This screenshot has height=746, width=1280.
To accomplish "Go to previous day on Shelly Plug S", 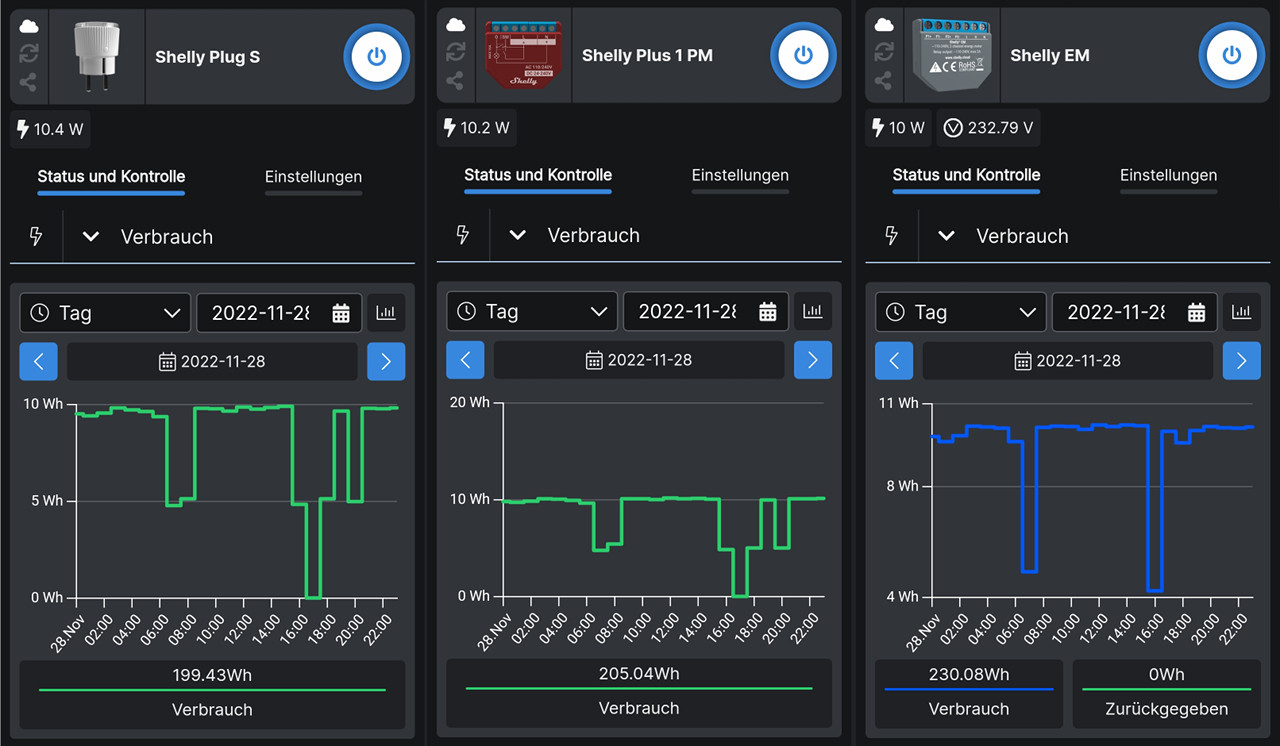I will (x=39, y=362).
